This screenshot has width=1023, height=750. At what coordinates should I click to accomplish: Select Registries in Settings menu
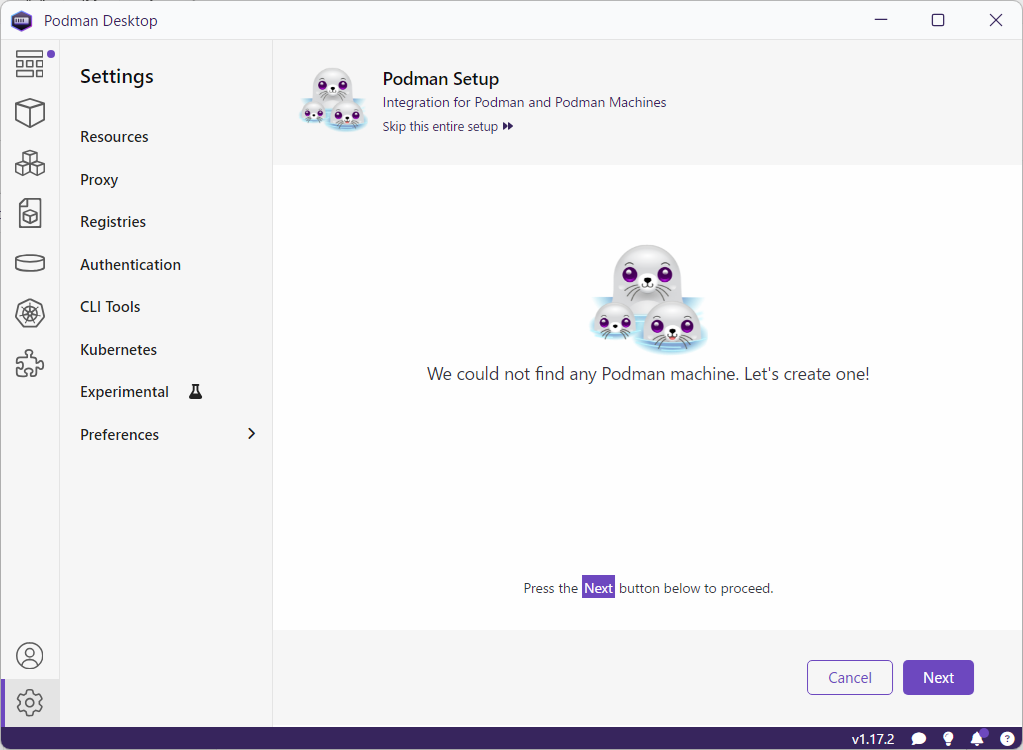click(x=113, y=222)
